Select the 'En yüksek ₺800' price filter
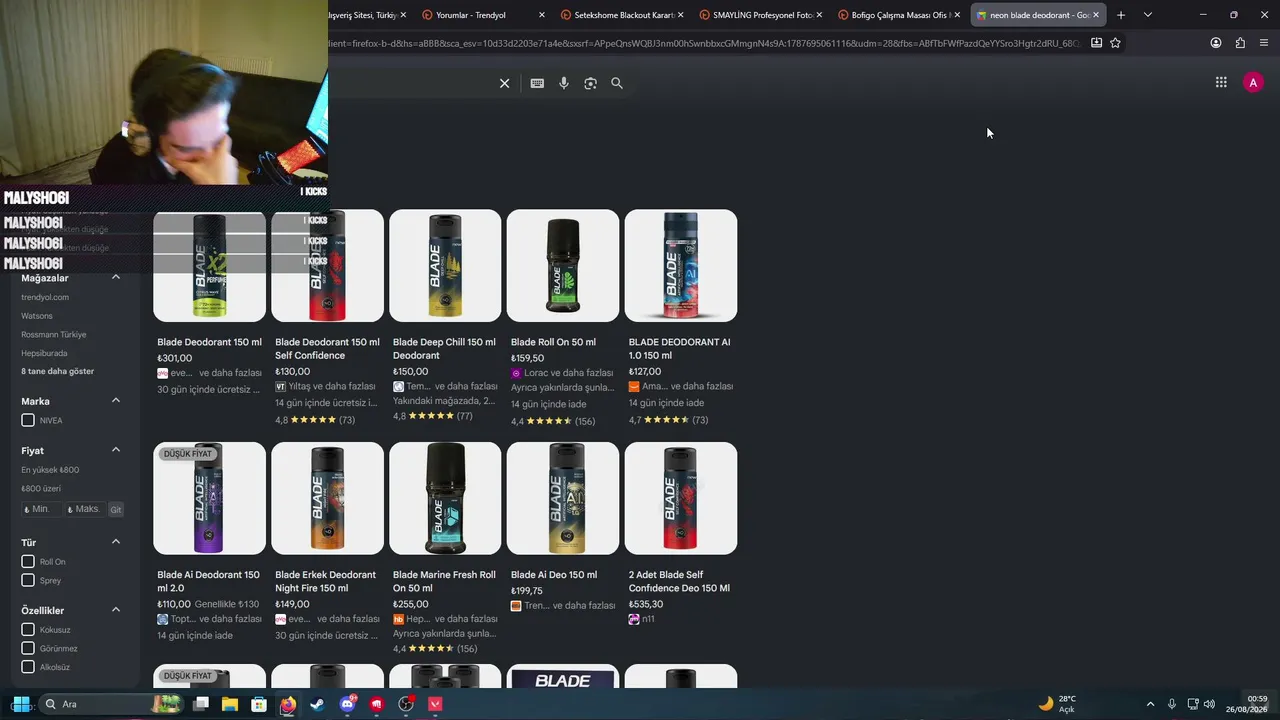 [50, 470]
